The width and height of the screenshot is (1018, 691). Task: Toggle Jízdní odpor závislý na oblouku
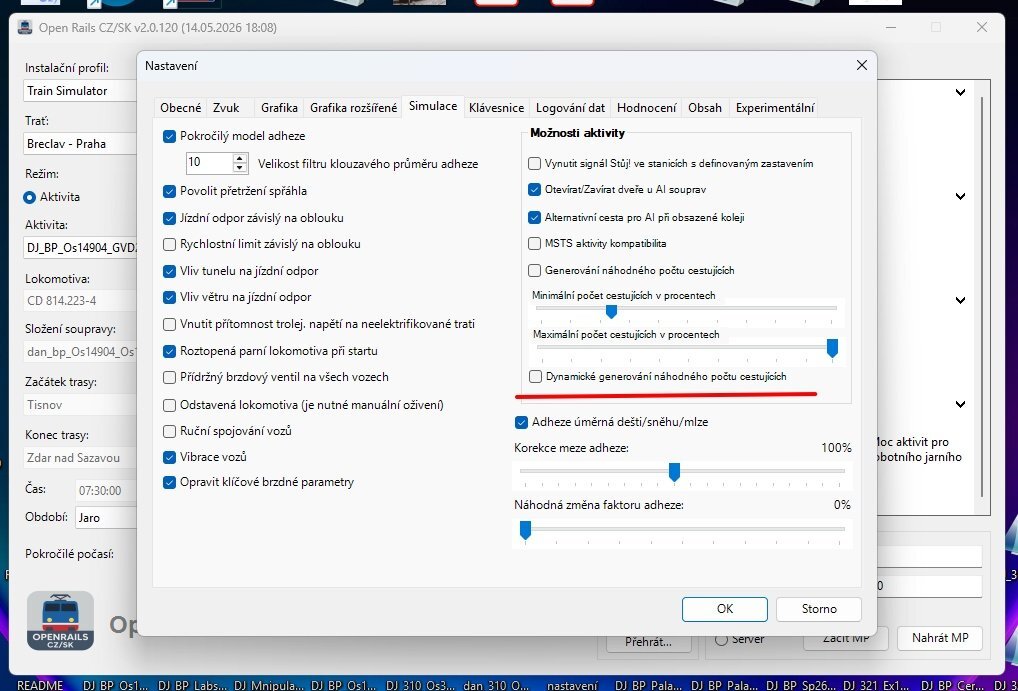169,218
